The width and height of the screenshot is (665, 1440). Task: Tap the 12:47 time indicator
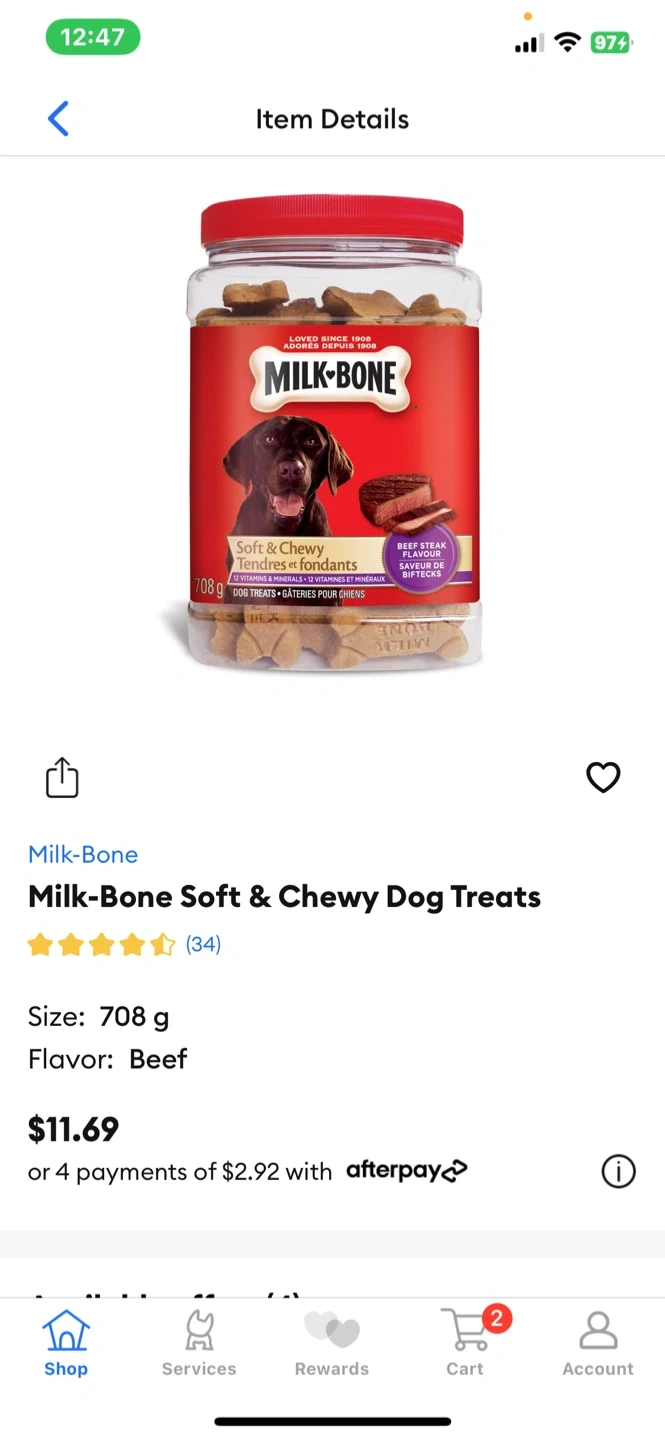[93, 38]
